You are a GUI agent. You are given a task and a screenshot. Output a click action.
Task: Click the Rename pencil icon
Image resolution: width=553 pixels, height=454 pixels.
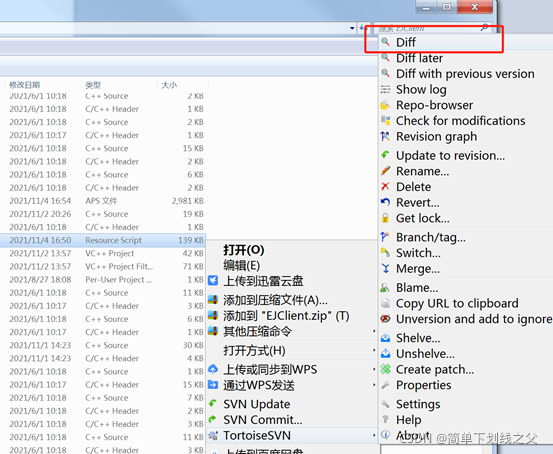385,171
